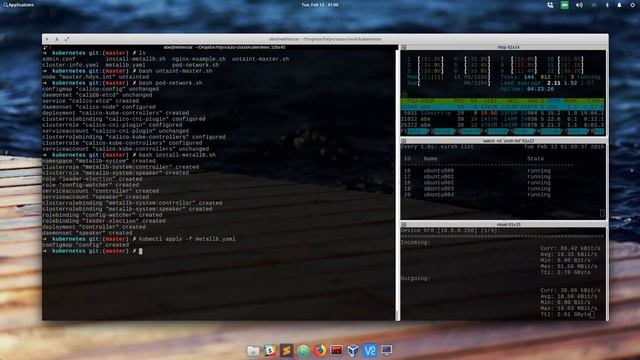Click 'configmap "config" created' output line
640x360 pixels.
pyautogui.click(x=85, y=245)
